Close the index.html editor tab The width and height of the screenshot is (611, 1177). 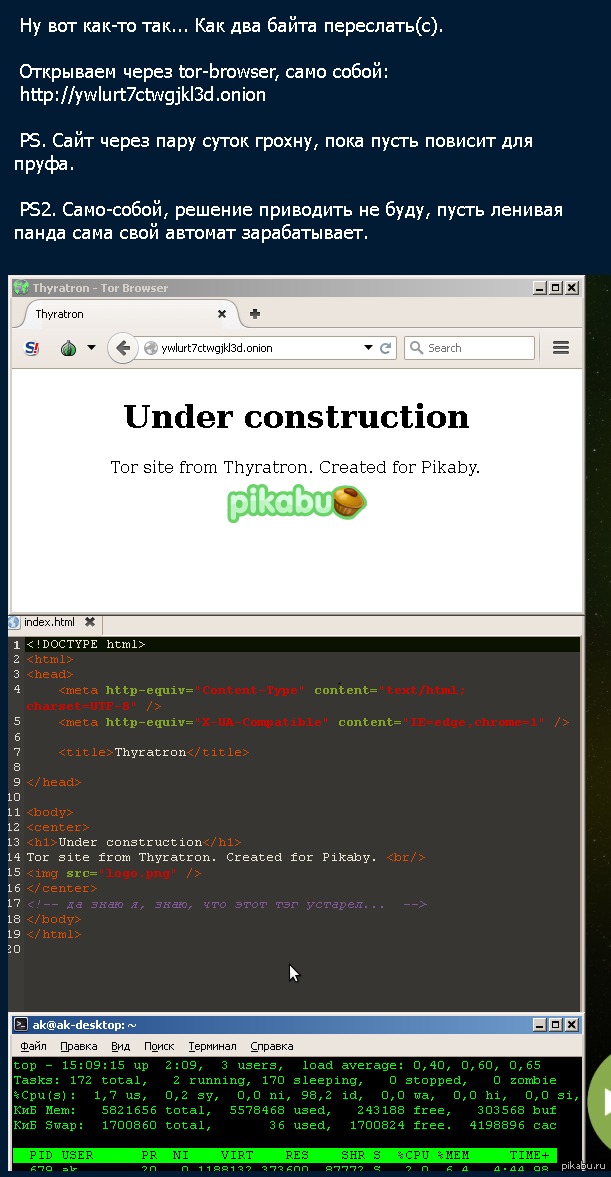click(90, 622)
